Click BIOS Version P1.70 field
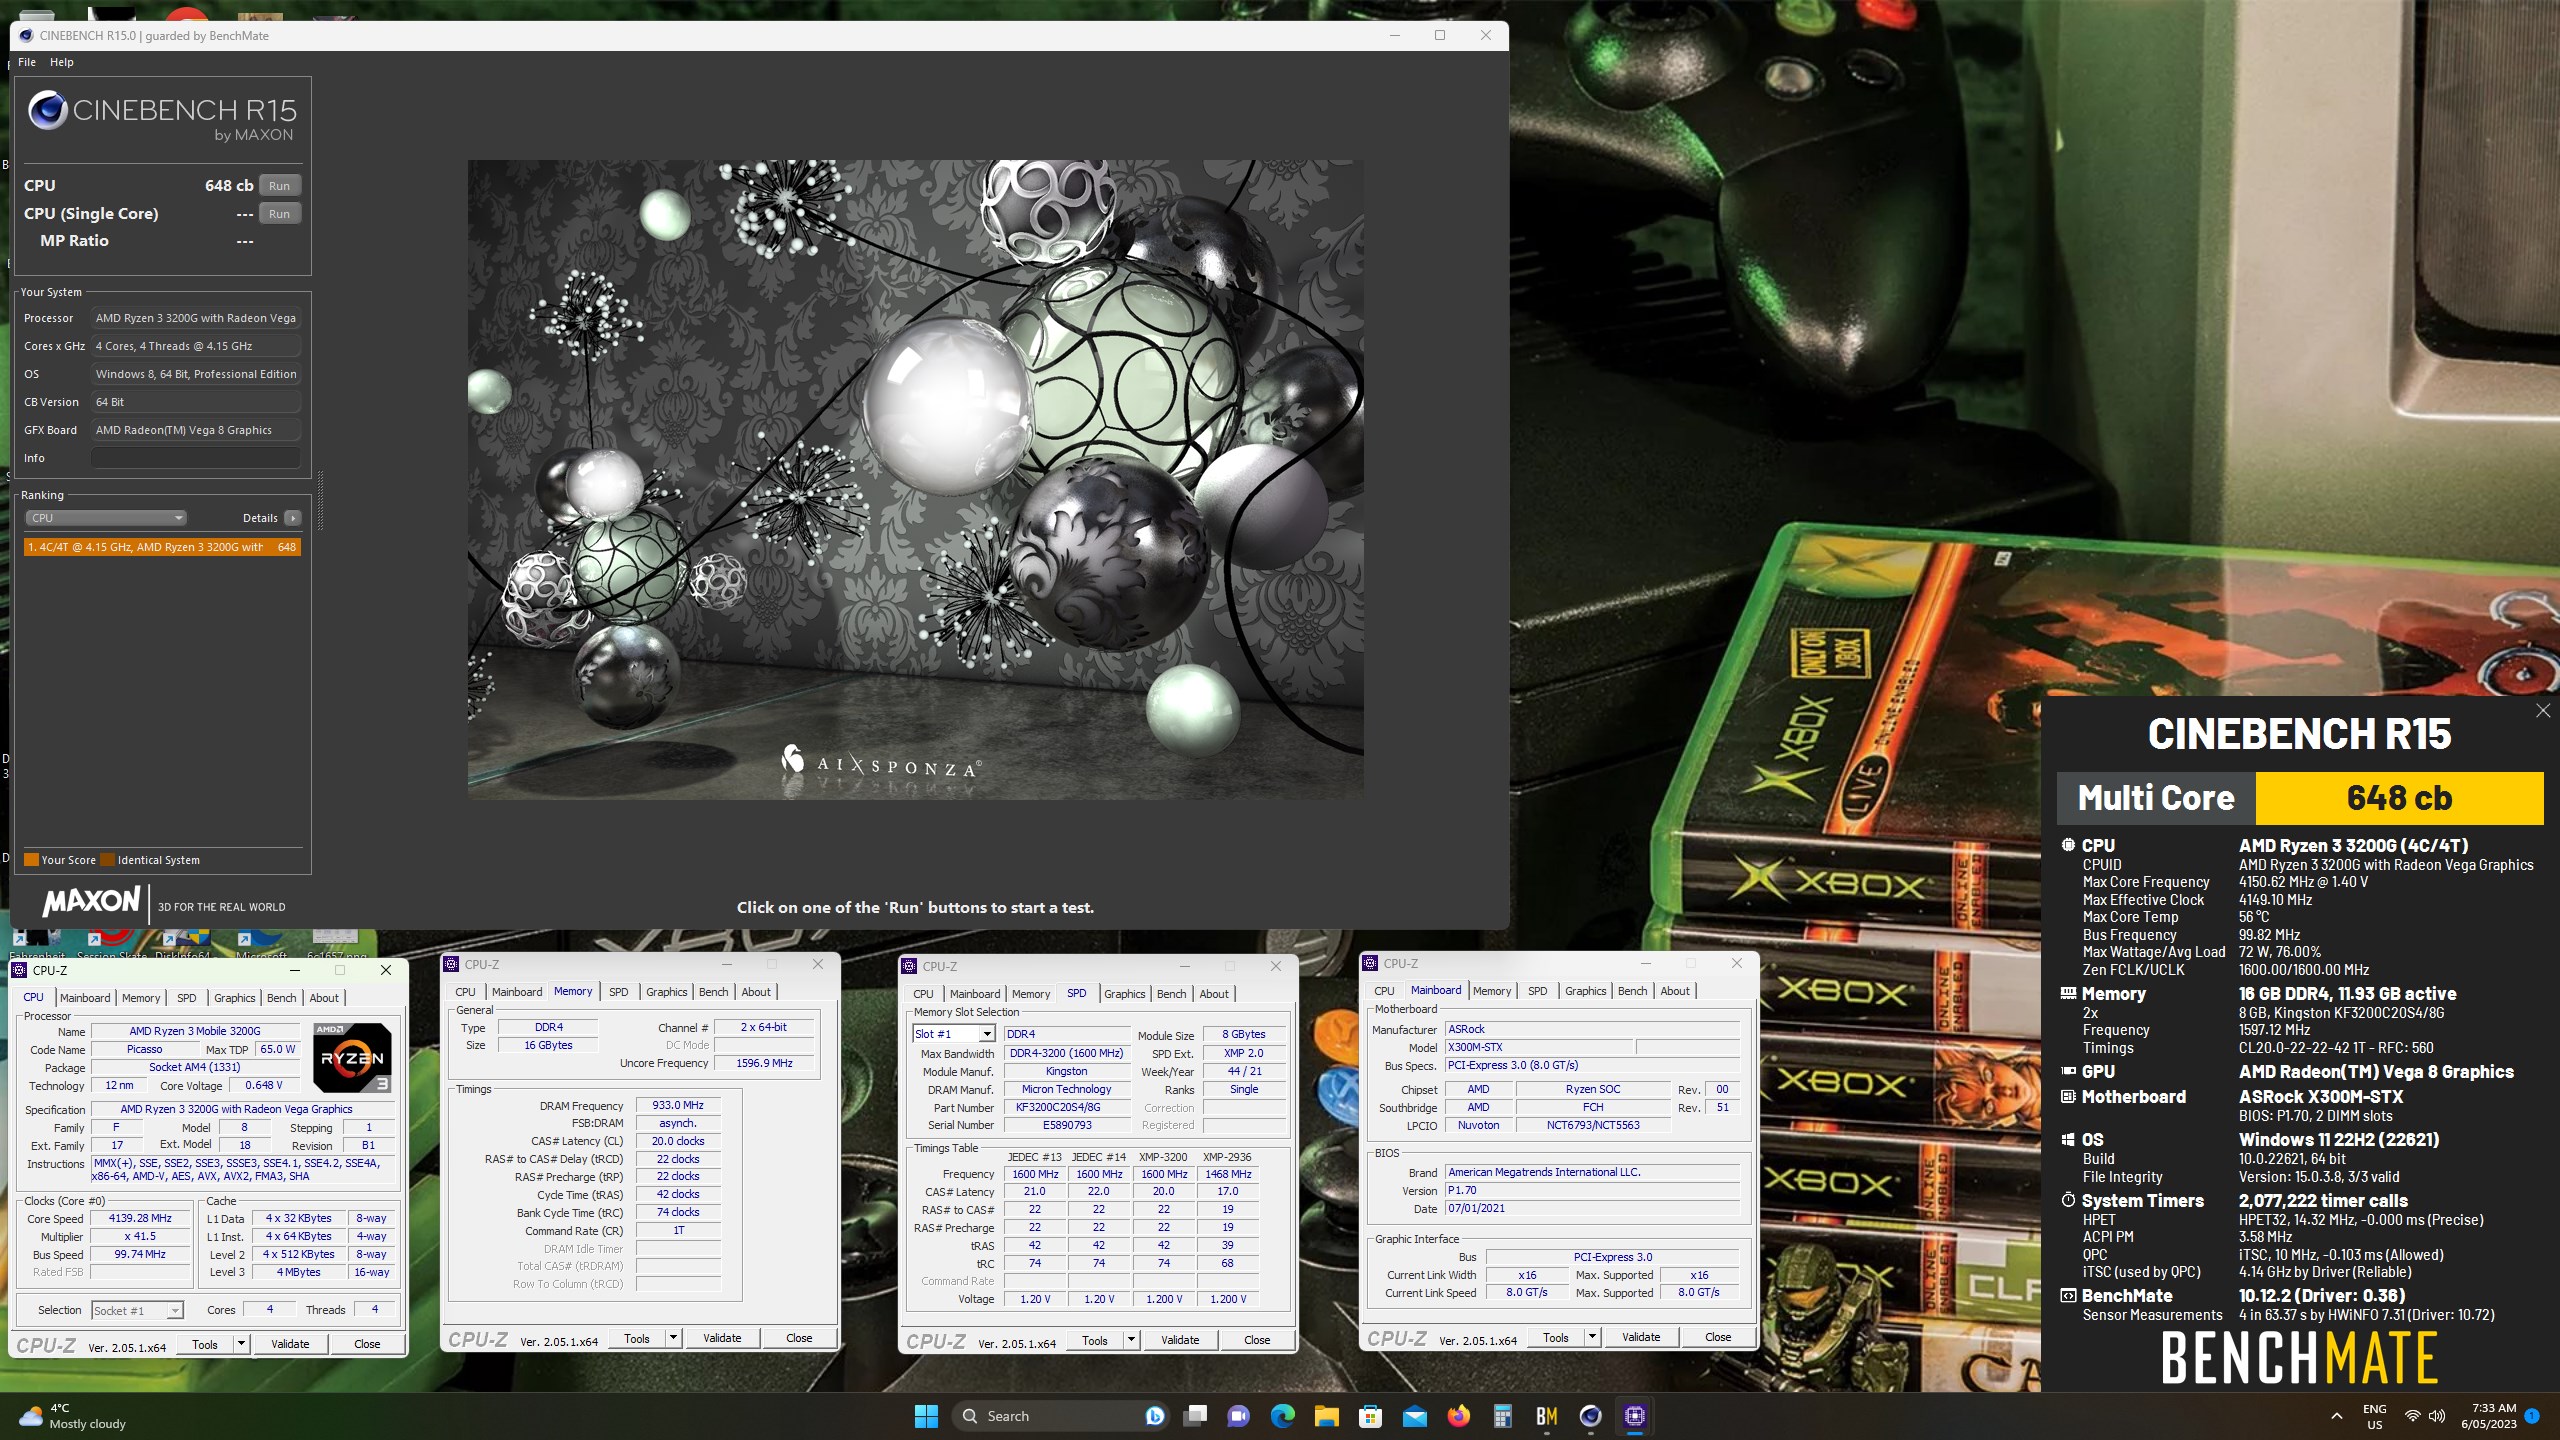Image resolution: width=2560 pixels, height=1440 pixels. pos(1593,1190)
